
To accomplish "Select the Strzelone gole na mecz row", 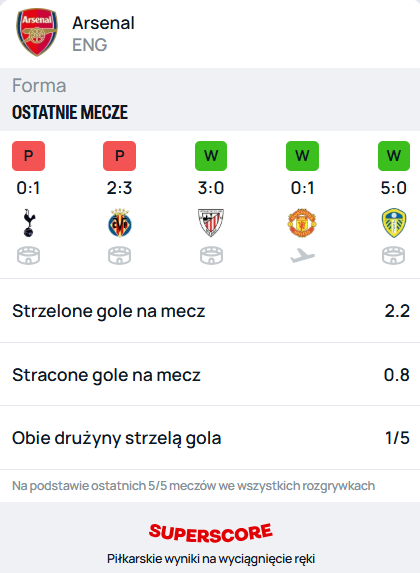I will (210, 311).
